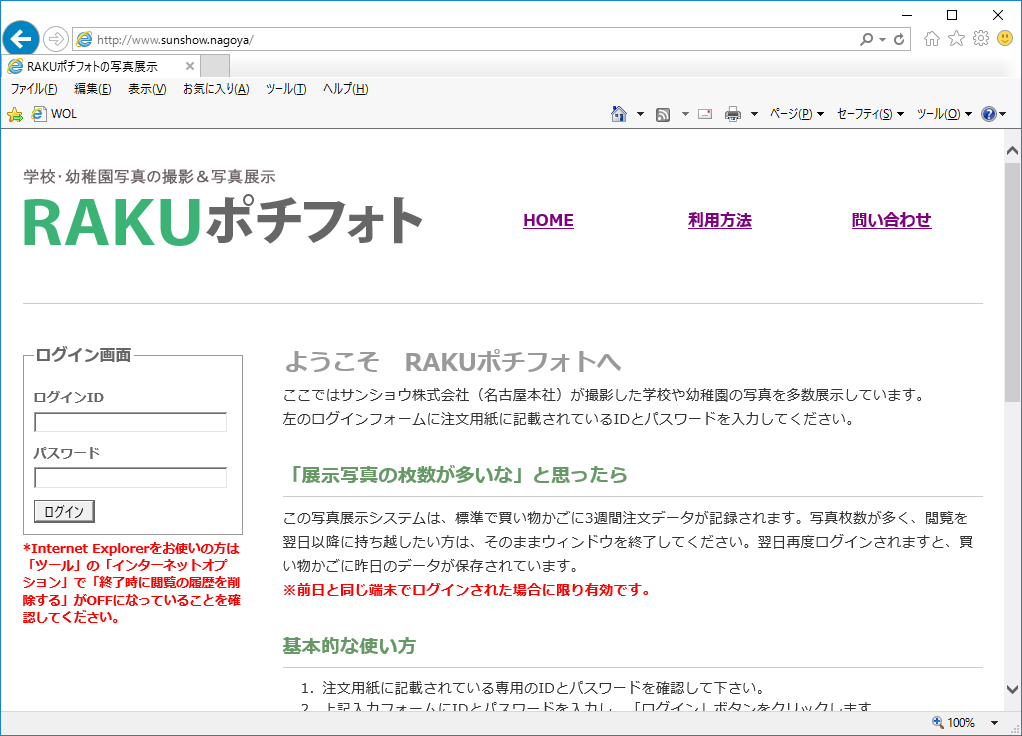Follow the 利用方法 link
The height and width of the screenshot is (736, 1022).
coord(720,220)
